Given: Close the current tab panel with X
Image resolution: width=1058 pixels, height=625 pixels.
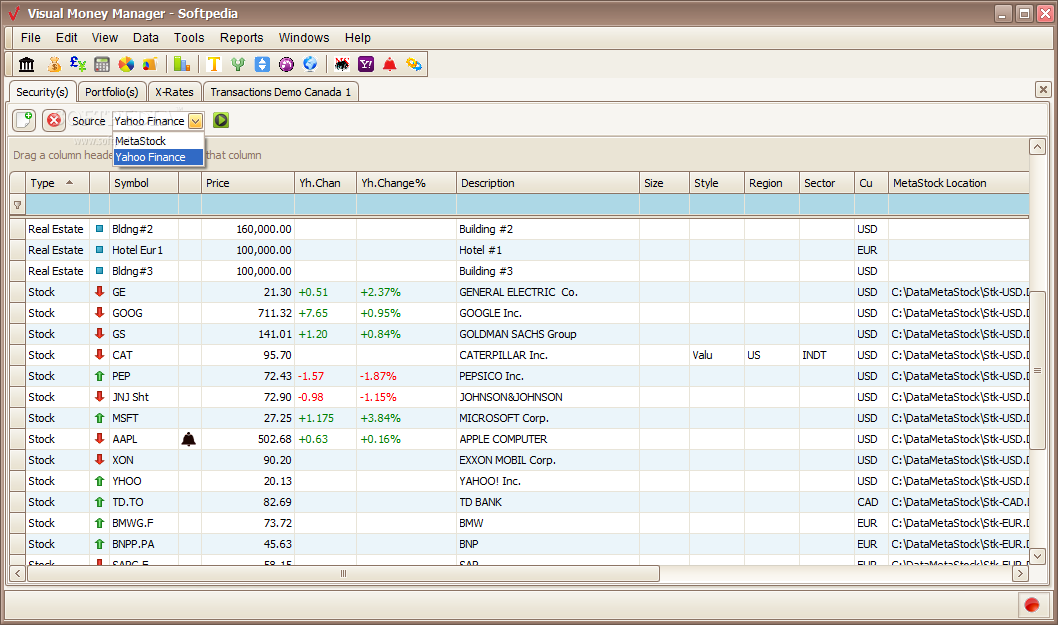Looking at the screenshot, I should coord(1043,89).
